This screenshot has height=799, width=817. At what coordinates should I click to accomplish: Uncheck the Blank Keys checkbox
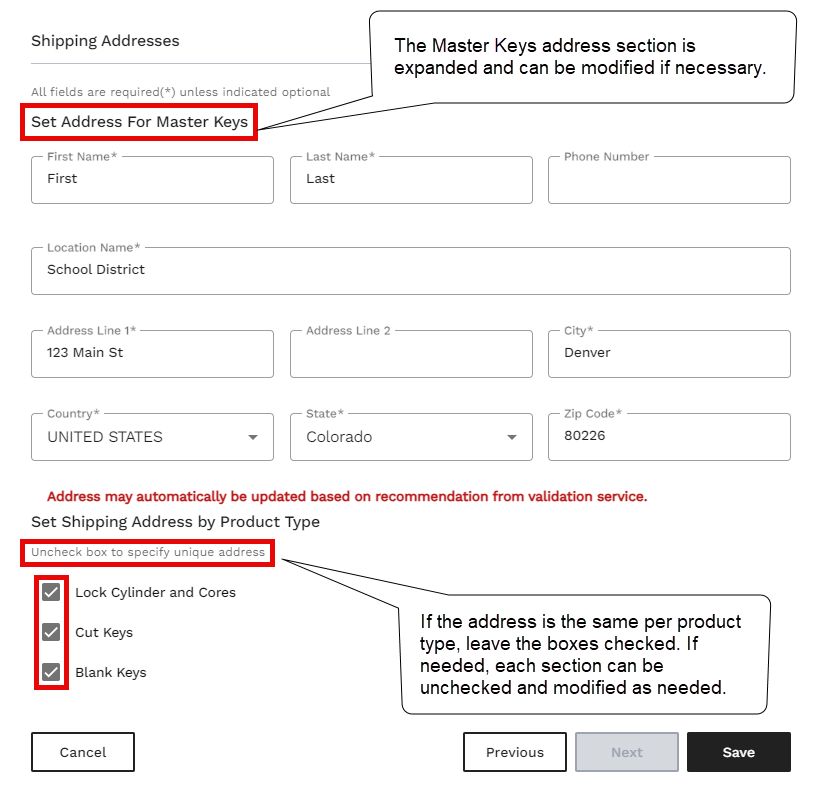(51, 672)
